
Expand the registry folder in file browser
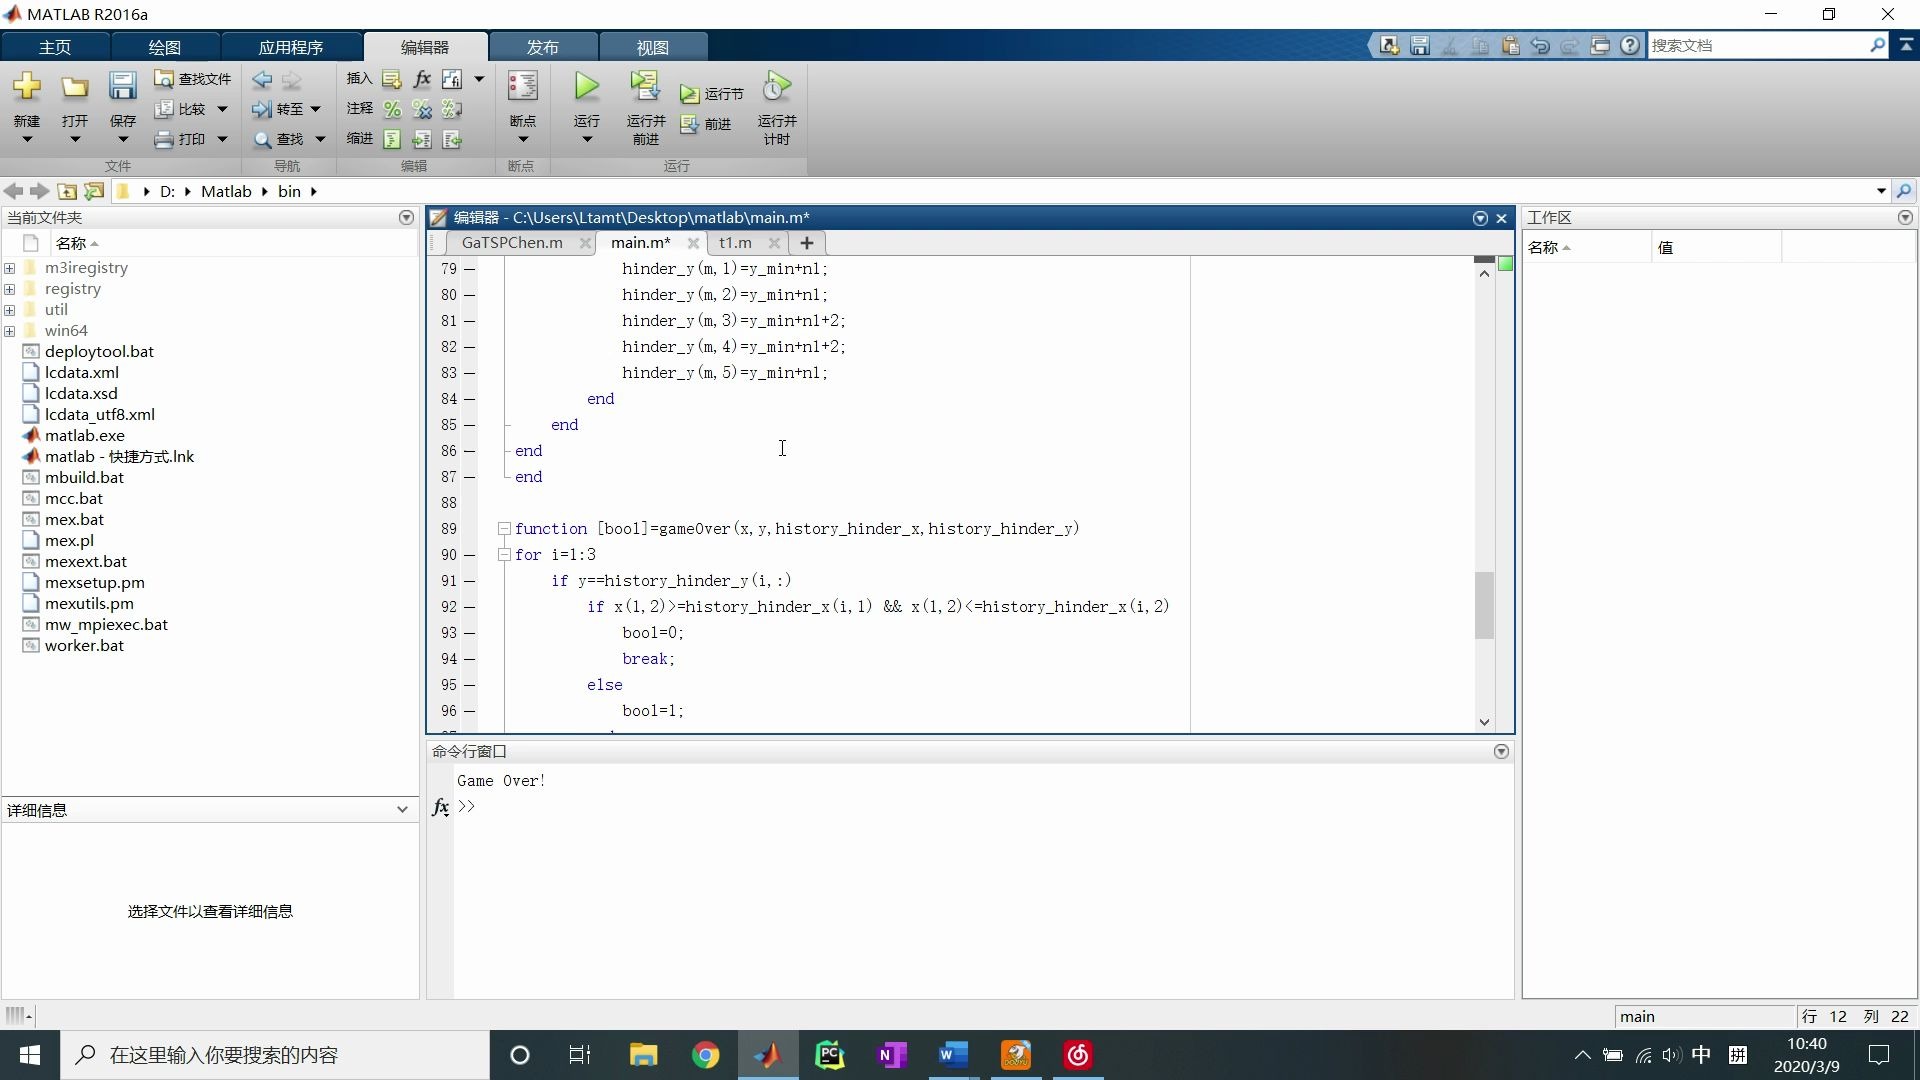point(10,289)
